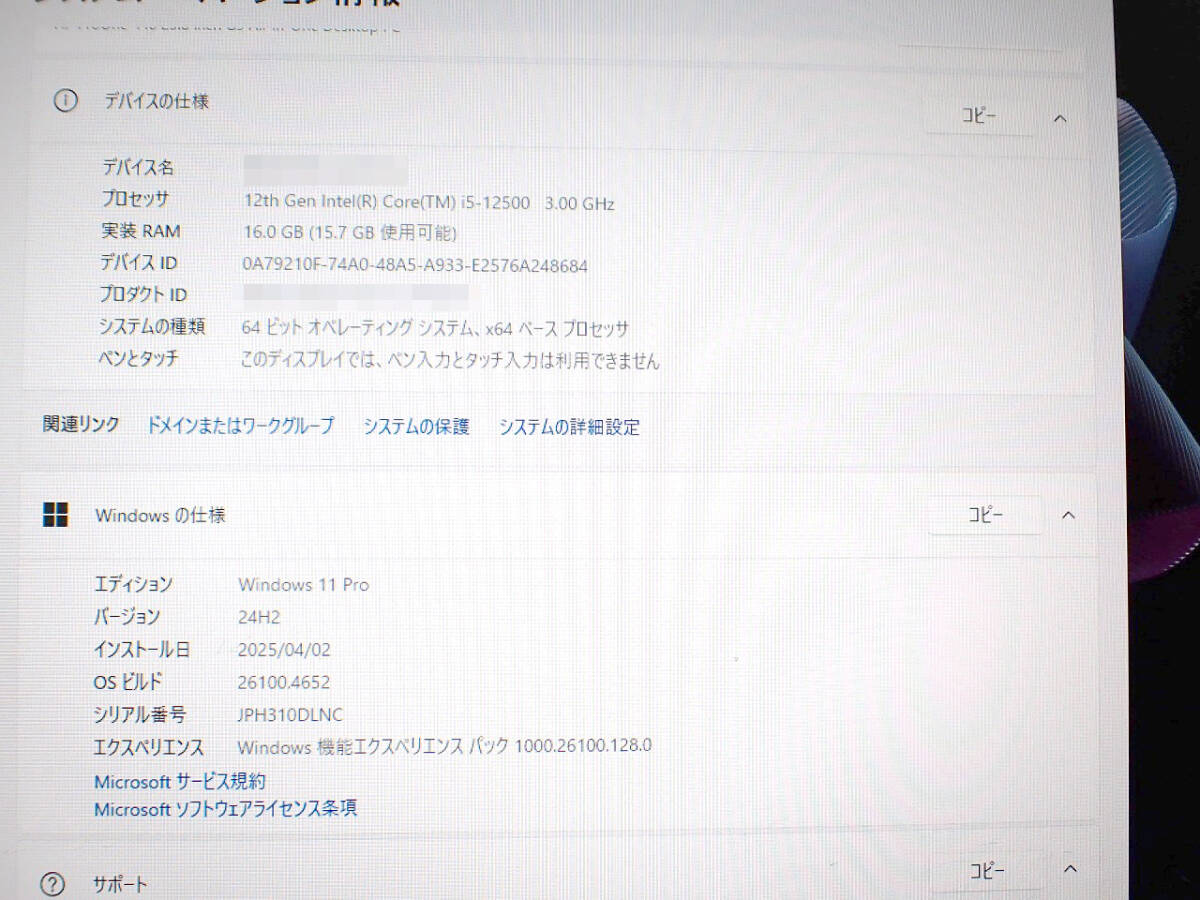Image resolution: width=1200 pixels, height=900 pixels.
Task: Select the ペン入力とタッチ入力 unavailable text
Action: click(450, 360)
